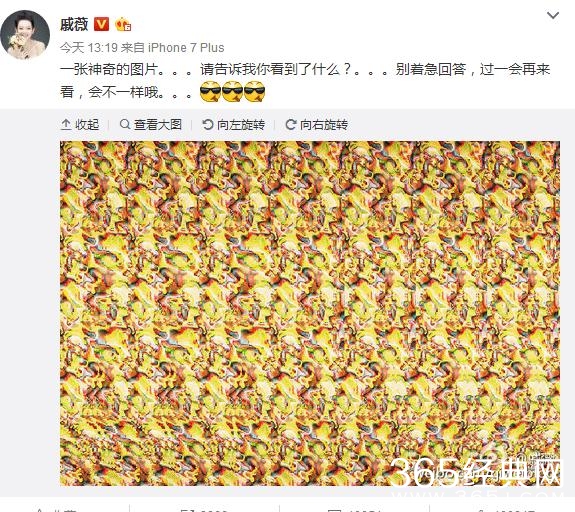Select the 向右旋转 text label
575x512 pixels.
coord(324,125)
